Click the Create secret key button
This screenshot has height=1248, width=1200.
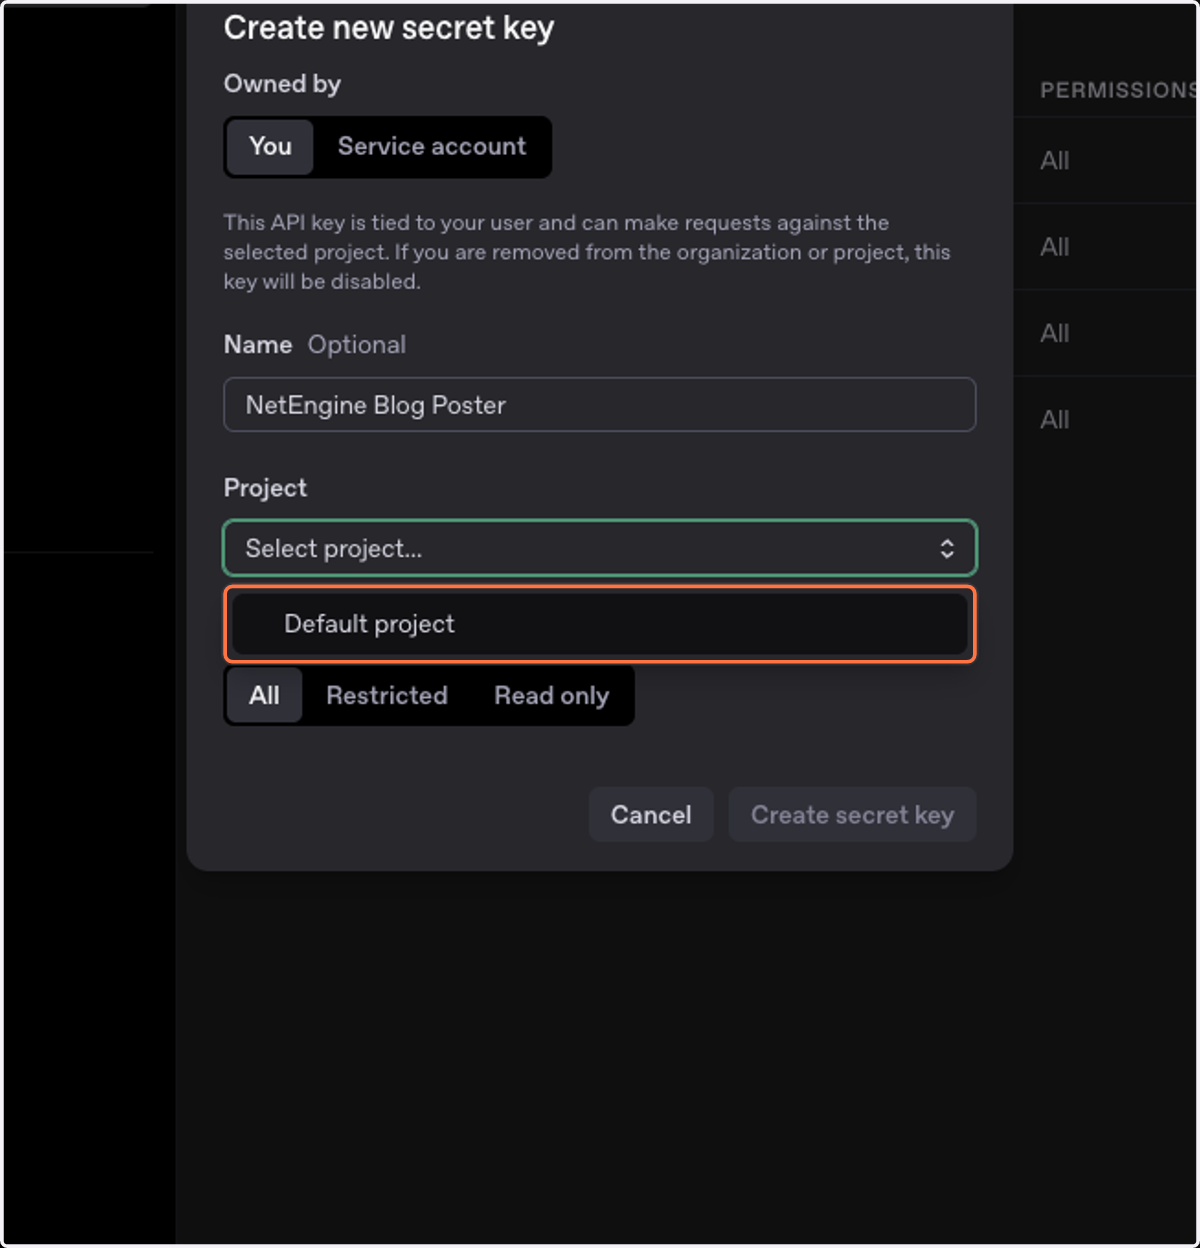click(852, 815)
